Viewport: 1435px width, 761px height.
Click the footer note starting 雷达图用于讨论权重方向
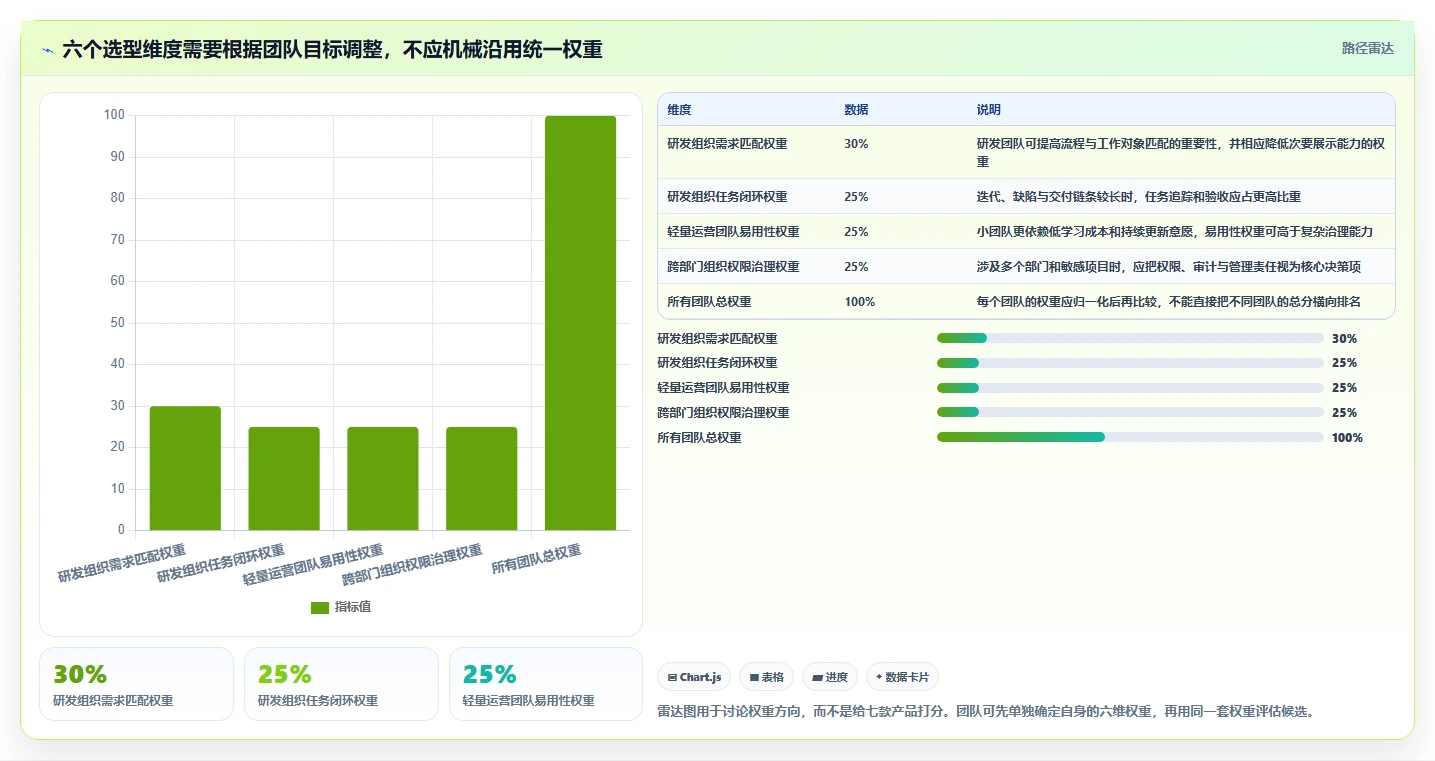985,712
